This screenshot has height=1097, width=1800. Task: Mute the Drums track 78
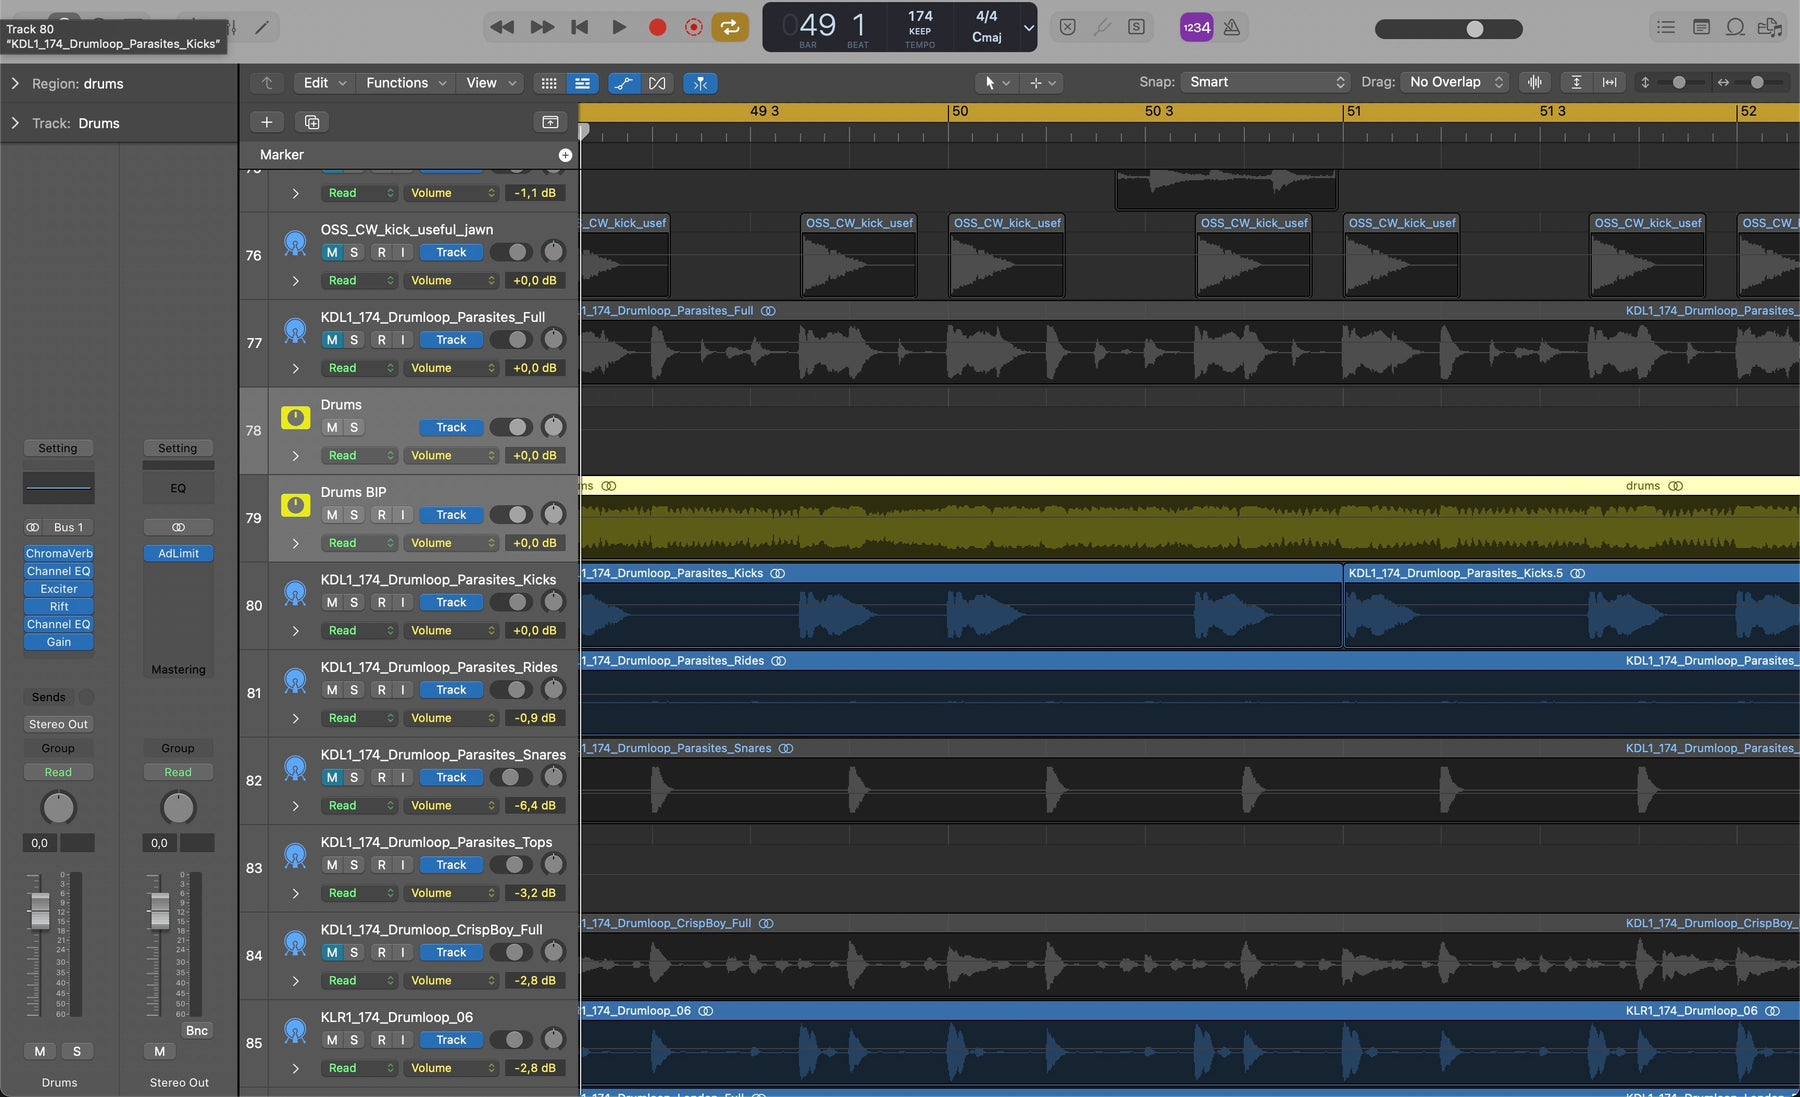332,428
